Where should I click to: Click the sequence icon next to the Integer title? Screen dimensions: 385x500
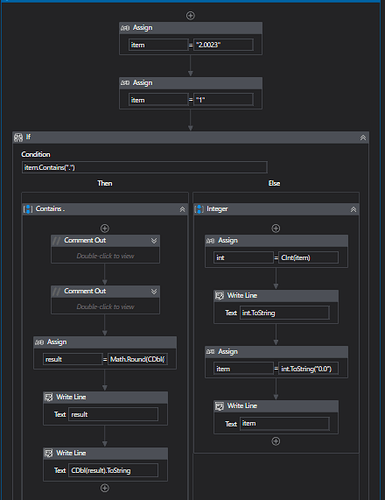pos(199,209)
